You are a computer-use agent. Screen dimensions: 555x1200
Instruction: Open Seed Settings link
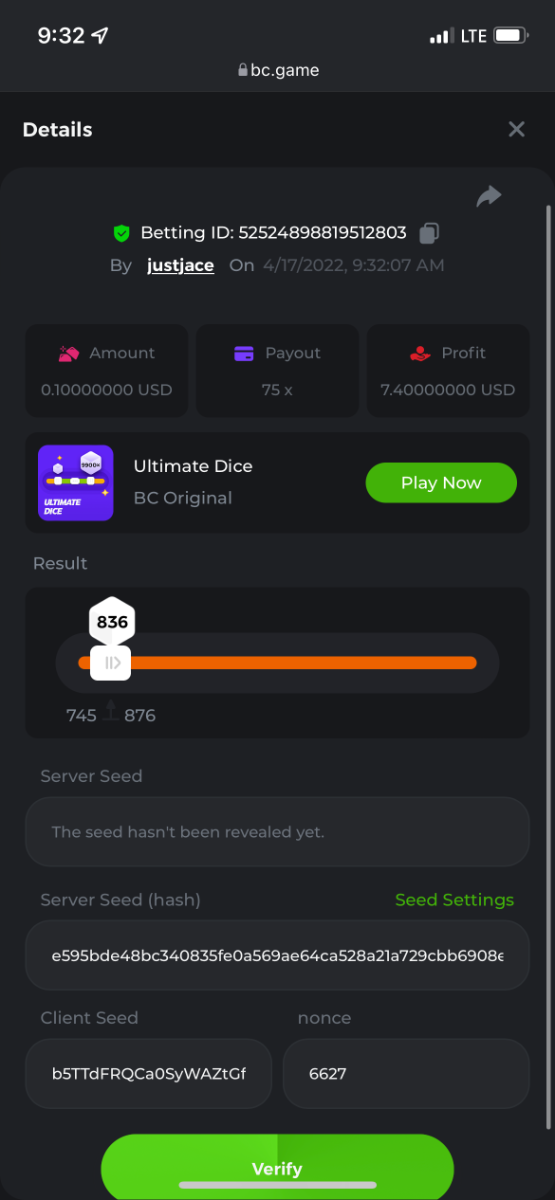pos(454,900)
